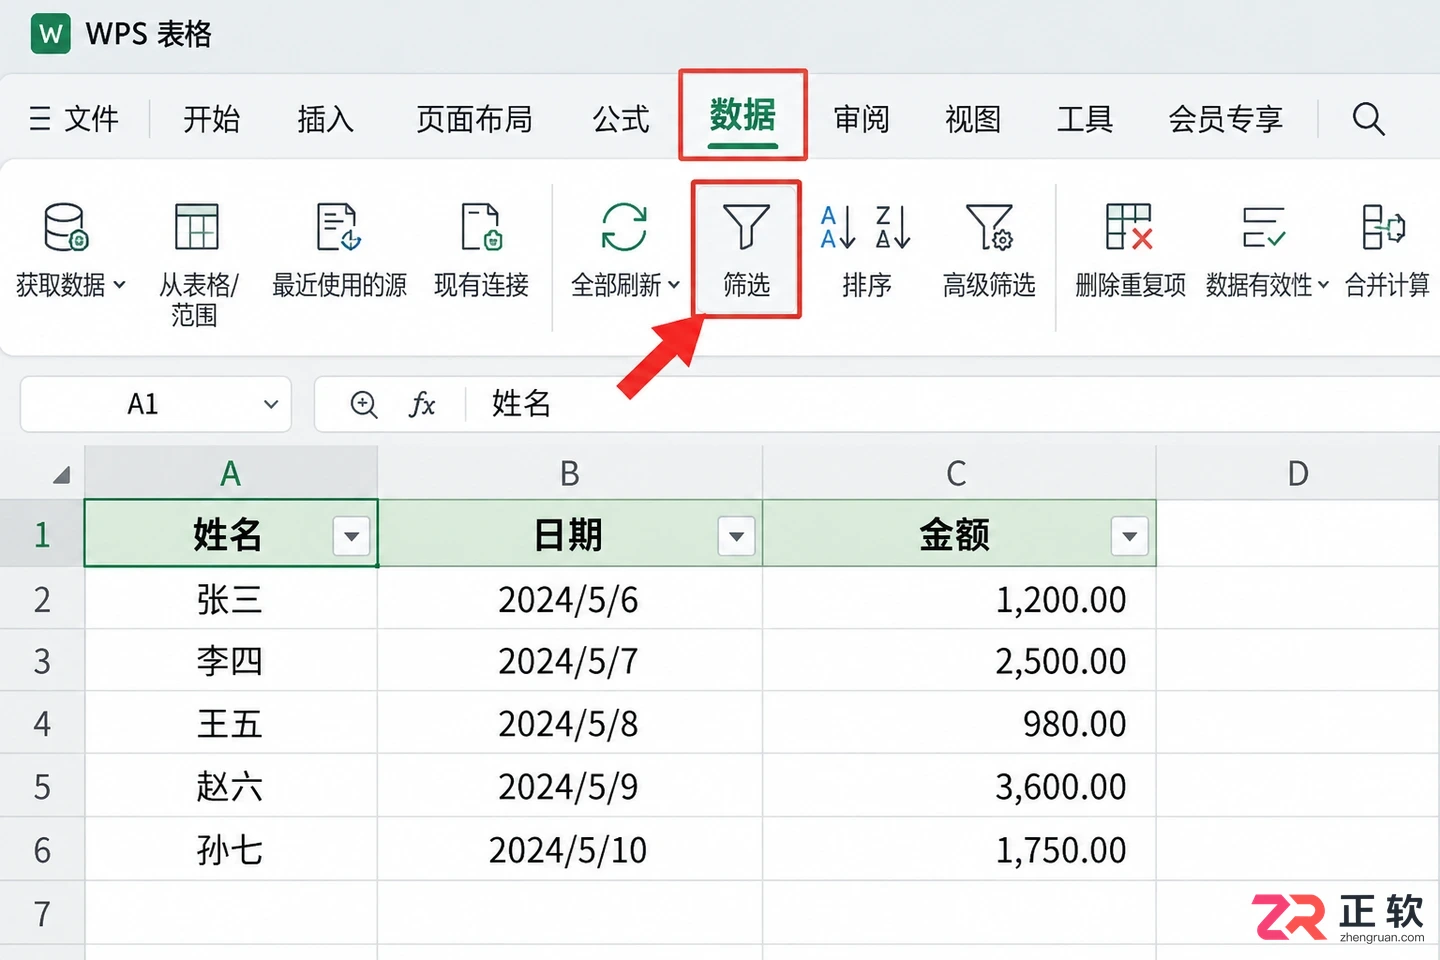This screenshot has width=1440, height=960.
Task: Click the Consolidate (合并计算) icon
Action: point(1384,227)
